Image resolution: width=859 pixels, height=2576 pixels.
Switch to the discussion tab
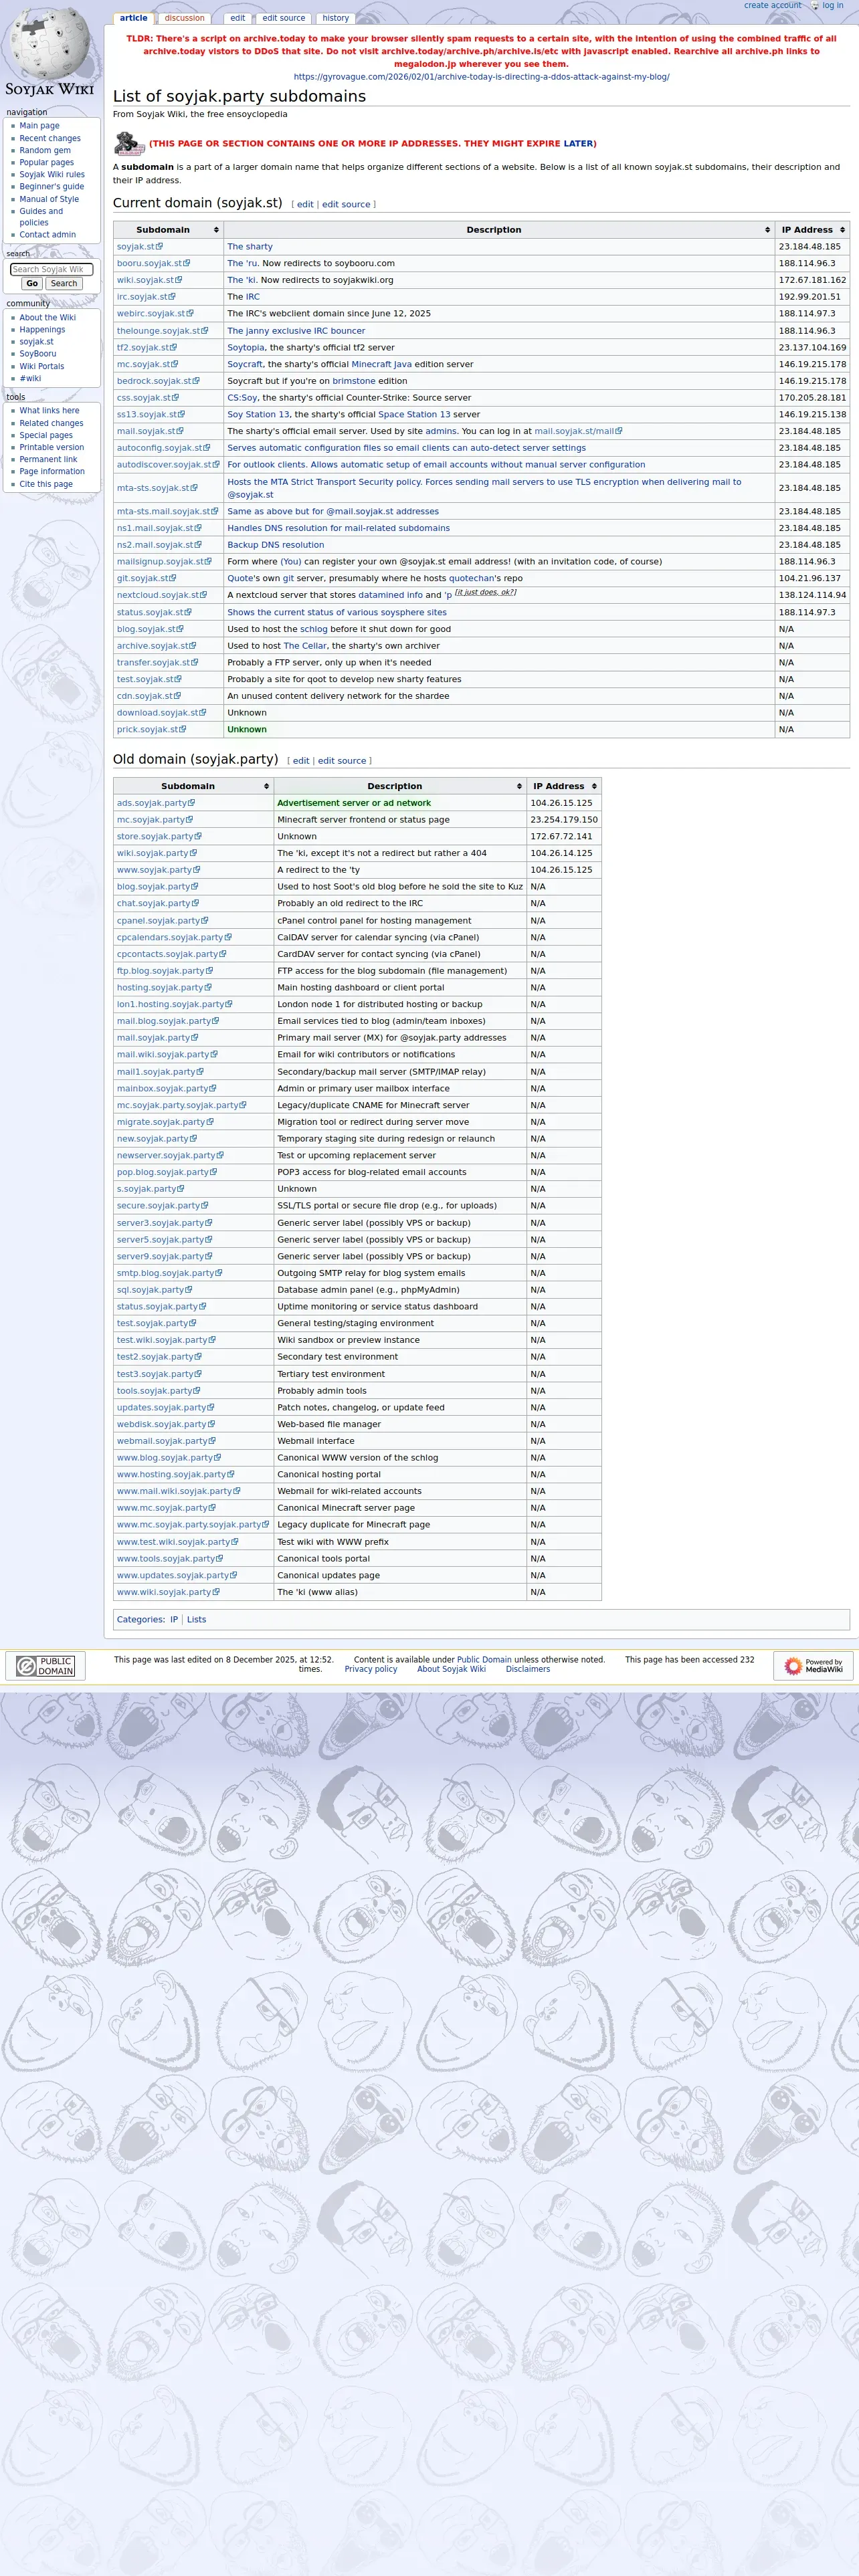pos(184,18)
